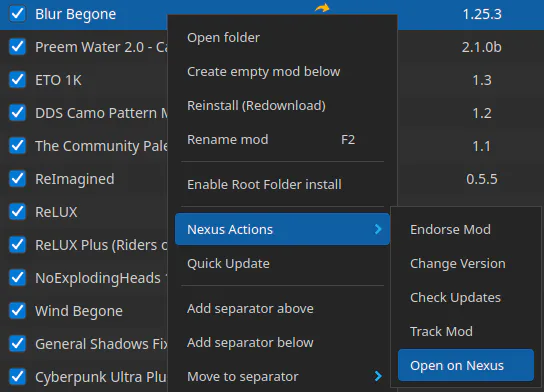This screenshot has height=392, width=544.
Task: Uncheck the Blur Begone mod checkbox
Action: pyautogui.click(x=17, y=14)
